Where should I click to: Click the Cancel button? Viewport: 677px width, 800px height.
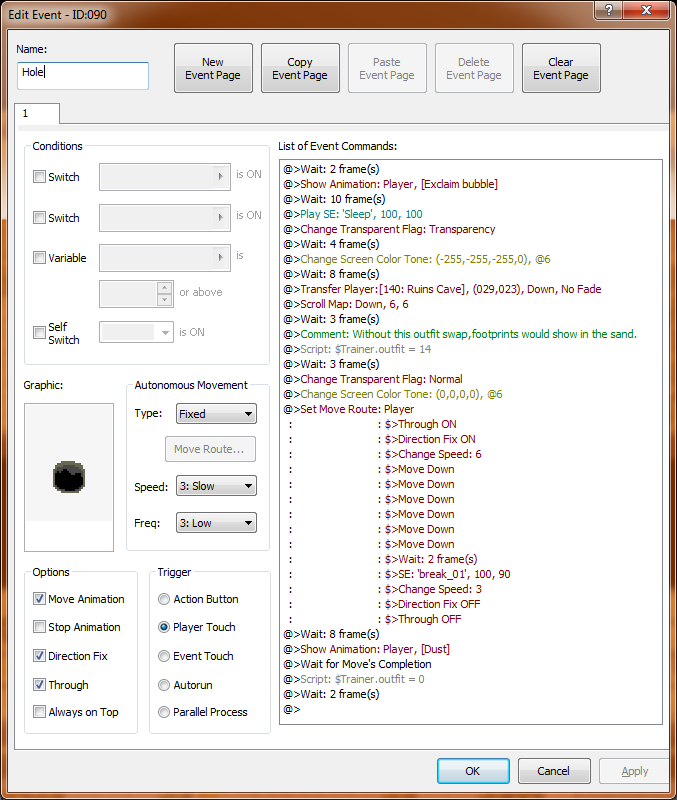click(x=553, y=771)
